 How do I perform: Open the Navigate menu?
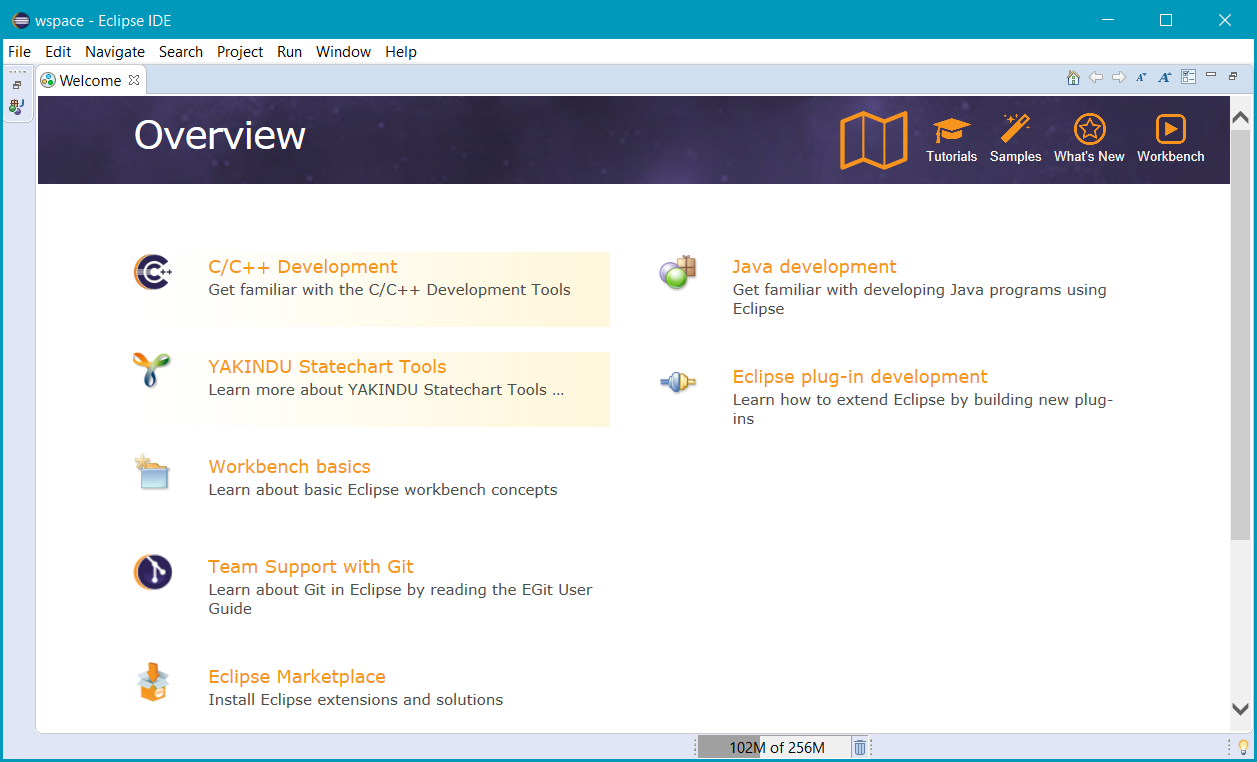[x=115, y=52]
